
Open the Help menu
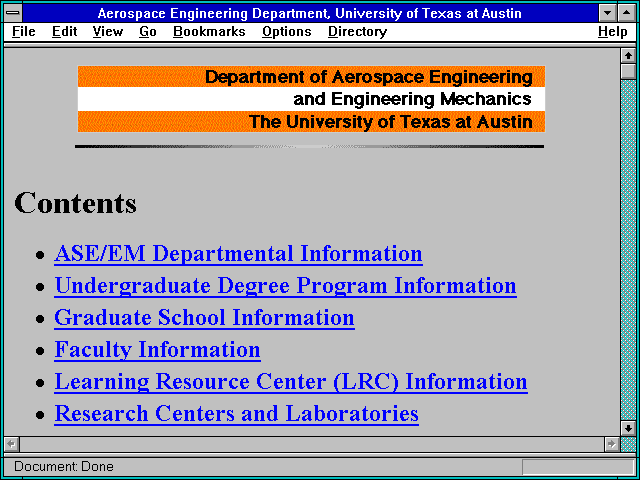pyautogui.click(x=613, y=31)
